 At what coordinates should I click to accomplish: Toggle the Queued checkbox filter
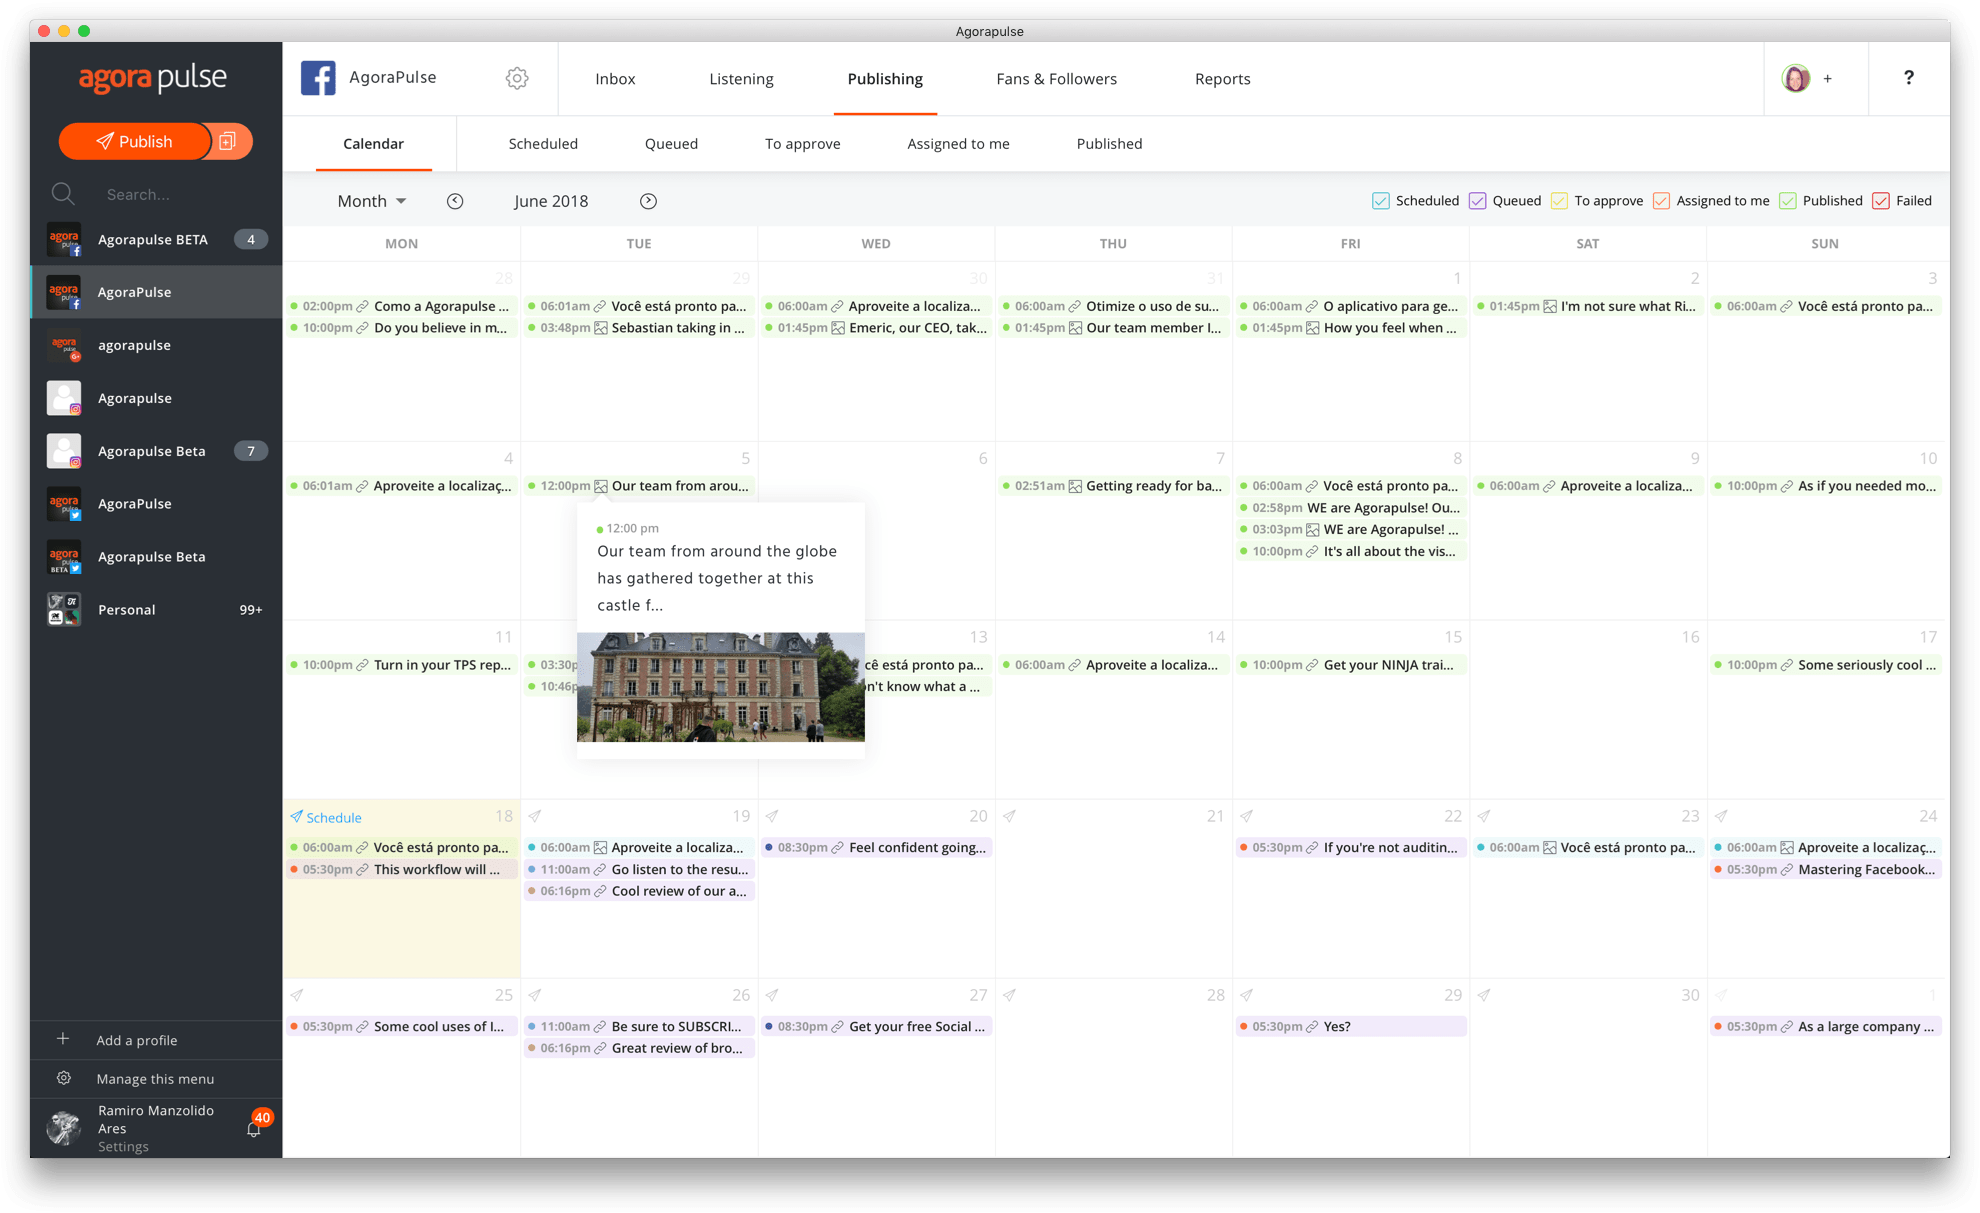1477,199
